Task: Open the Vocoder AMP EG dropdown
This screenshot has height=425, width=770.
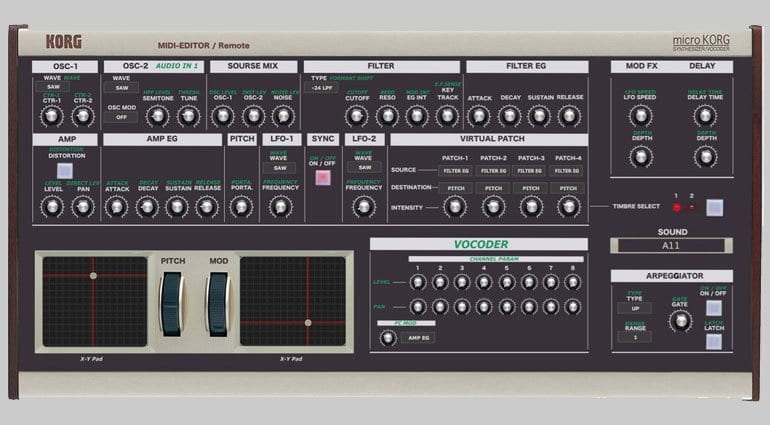Action: coord(418,338)
